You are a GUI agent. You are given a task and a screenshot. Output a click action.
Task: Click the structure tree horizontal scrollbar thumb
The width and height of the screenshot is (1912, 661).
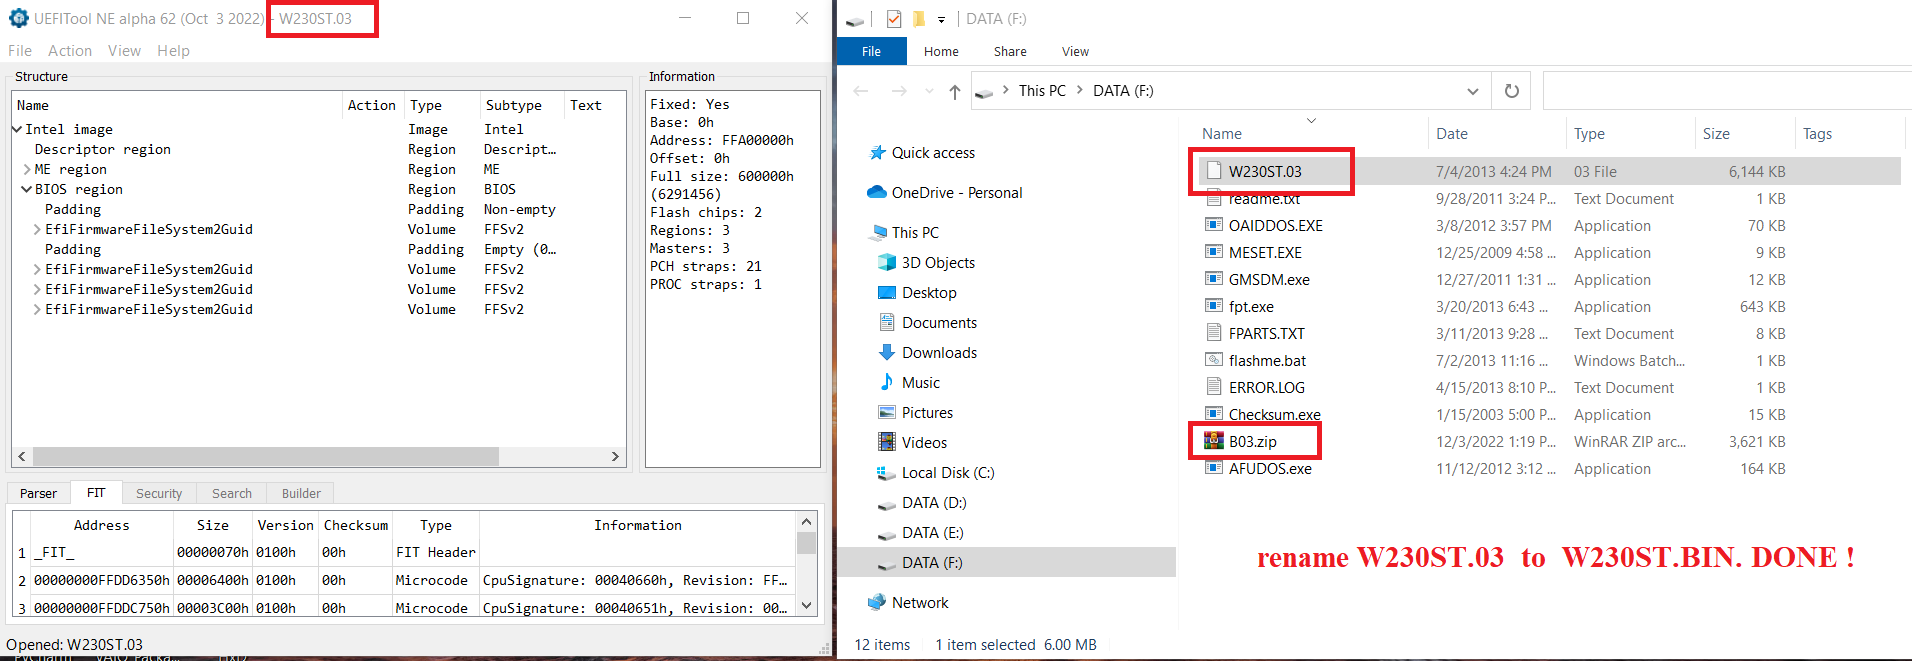pos(266,456)
